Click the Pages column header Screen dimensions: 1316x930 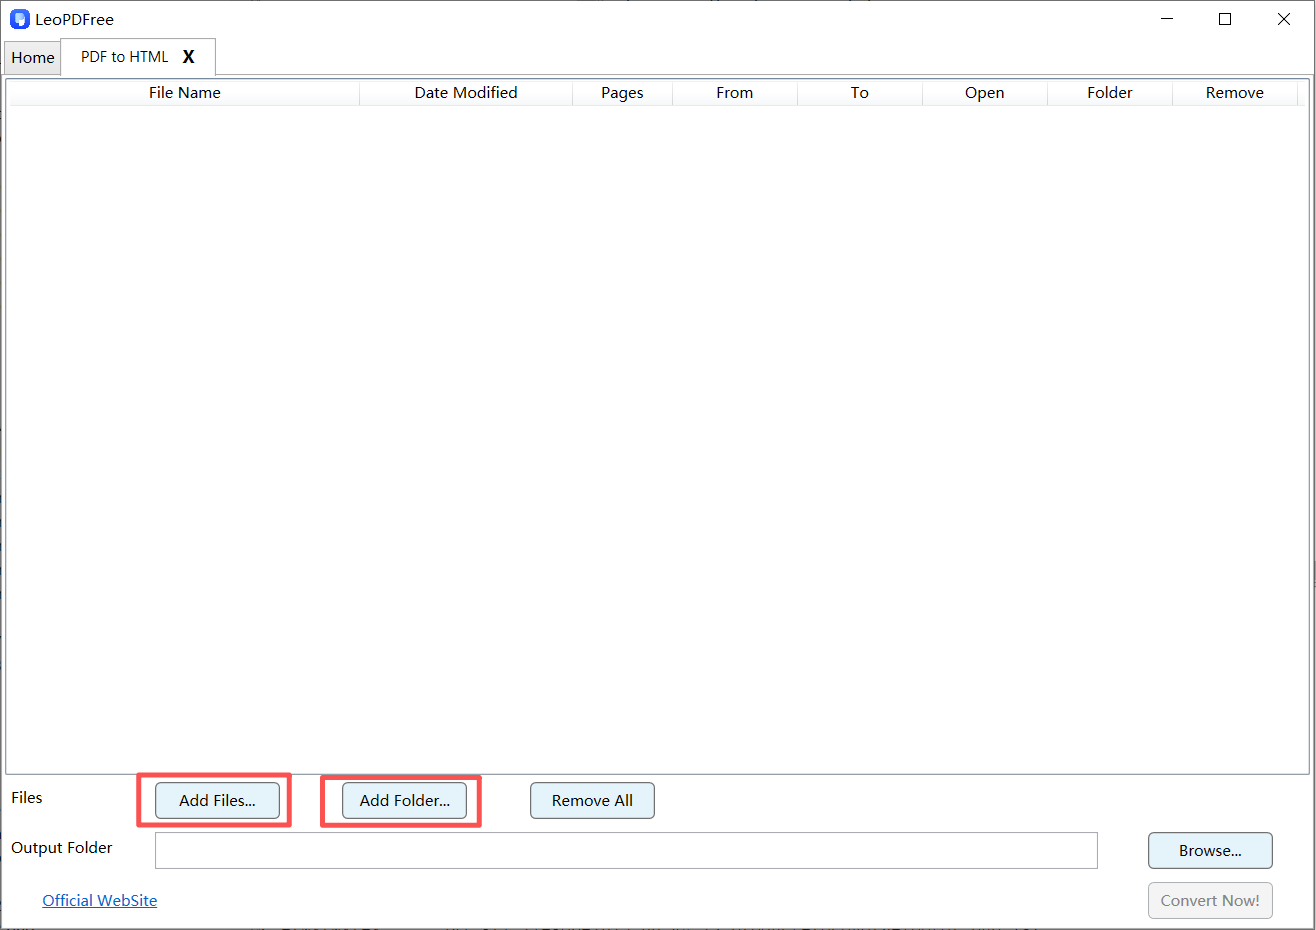click(x=622, y=92)
